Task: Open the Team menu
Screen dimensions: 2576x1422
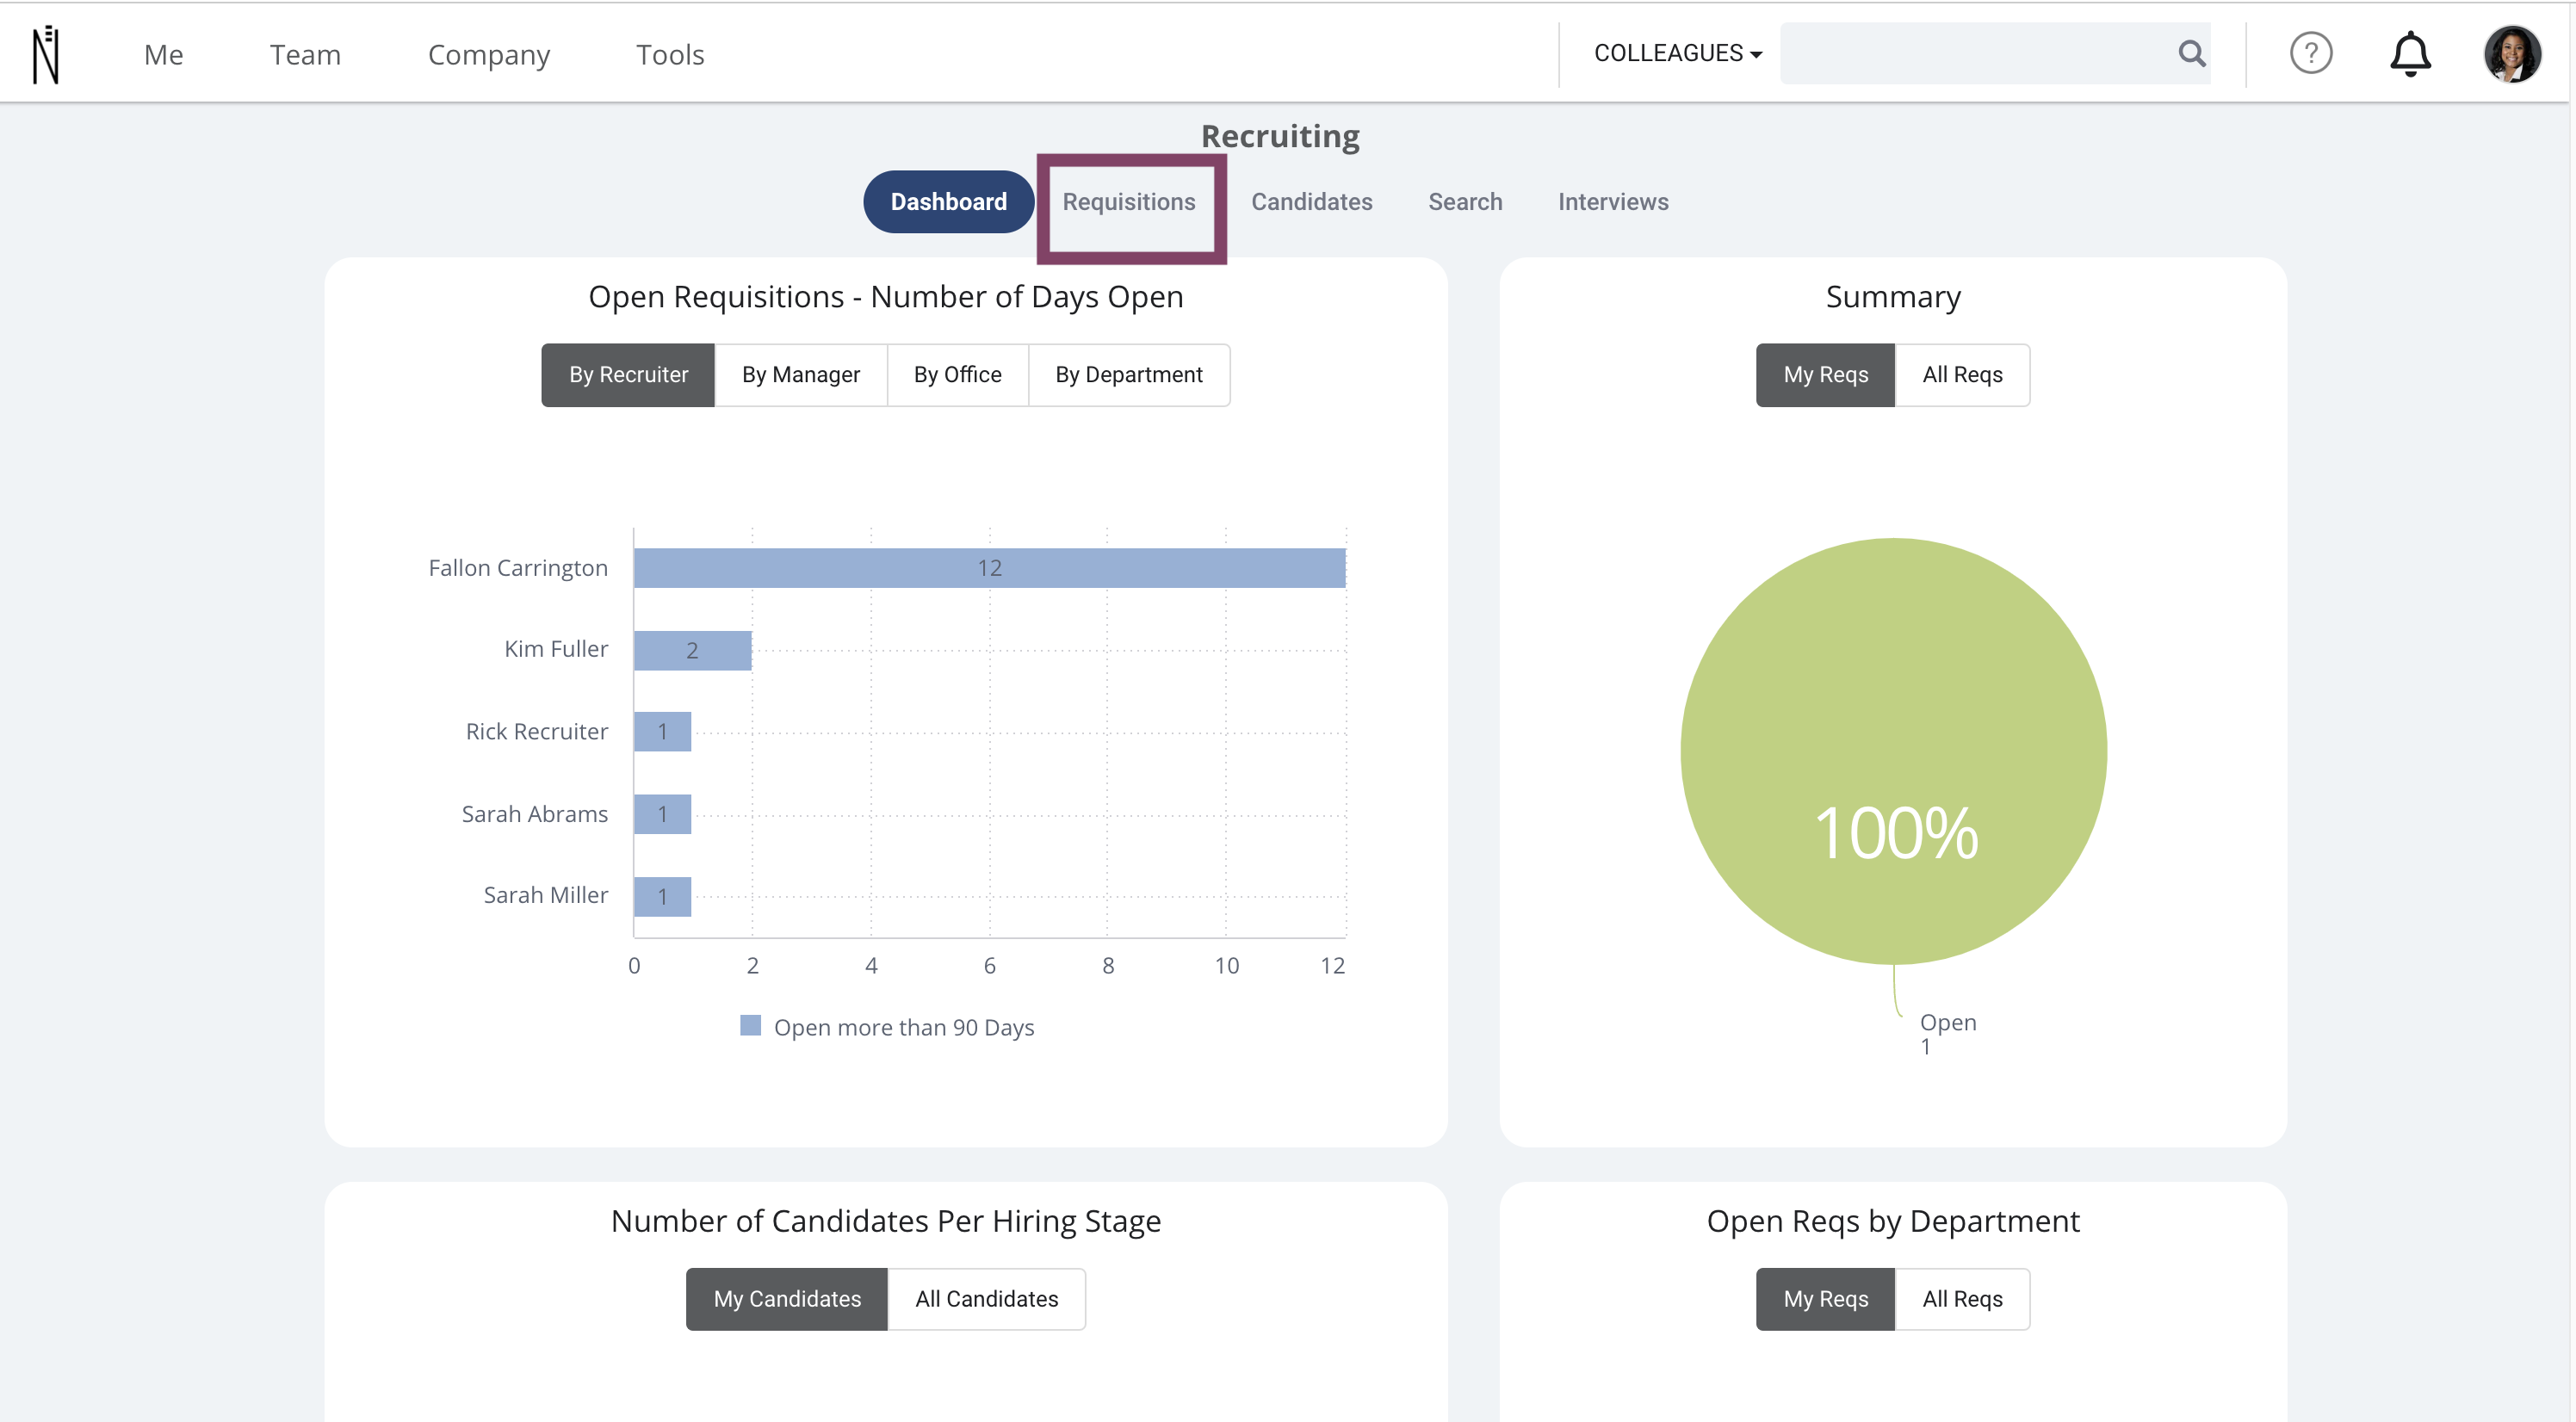Action: [x=305, y=54]
